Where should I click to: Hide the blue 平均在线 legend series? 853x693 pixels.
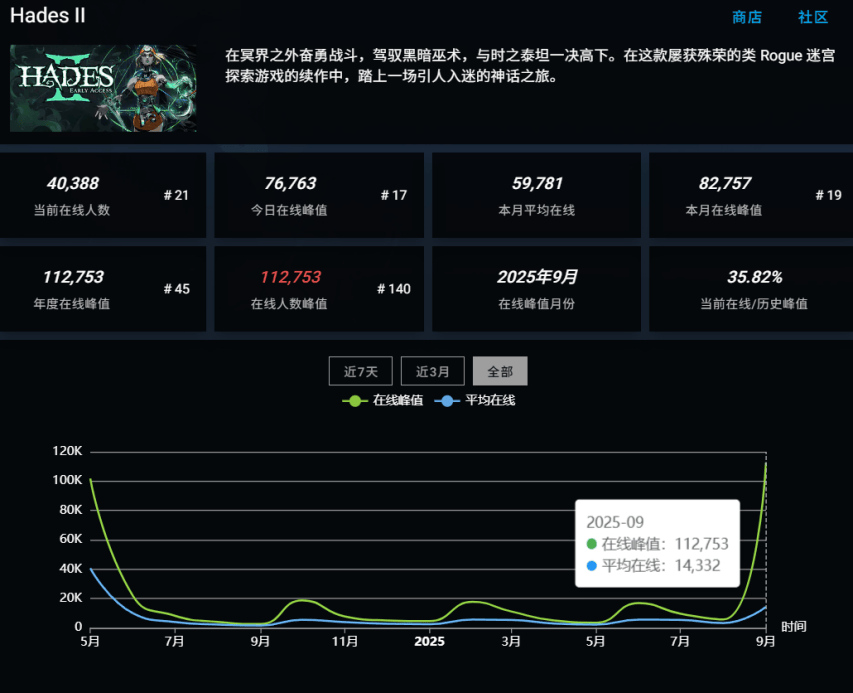pos(476,400)
